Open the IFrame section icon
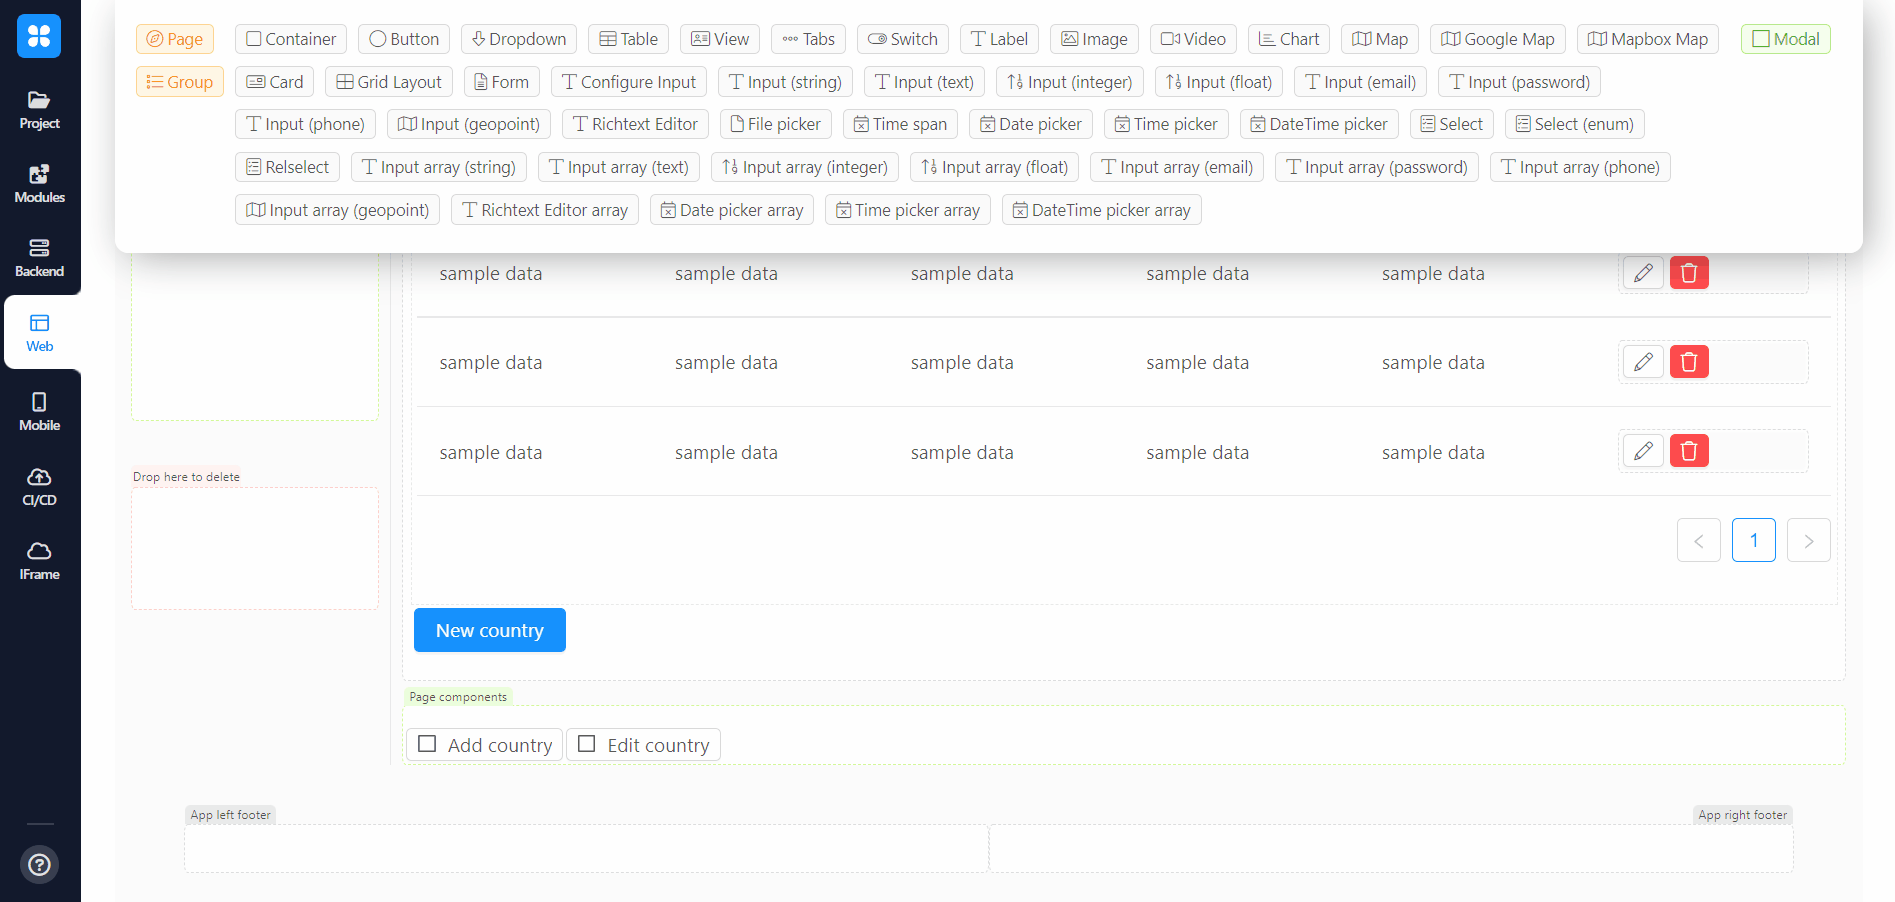The image size is (1895, 902). point(39,560)
